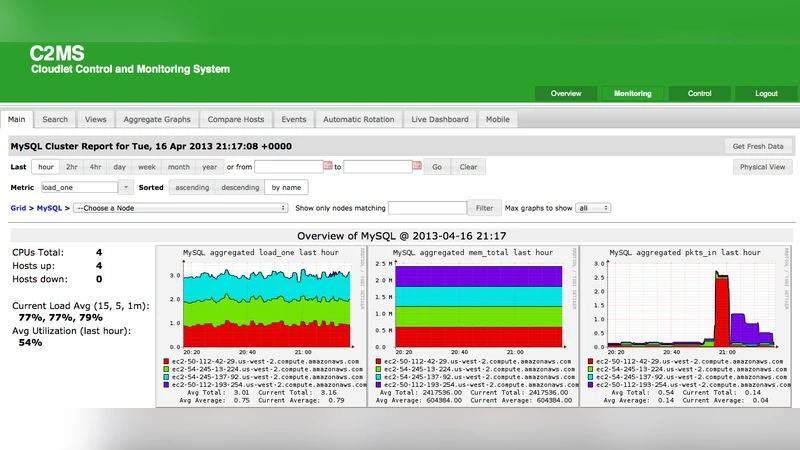800x450 pixels.
Task: Sort nodes in ascending order
Action: pyautogui.click(x=190, y=187)
